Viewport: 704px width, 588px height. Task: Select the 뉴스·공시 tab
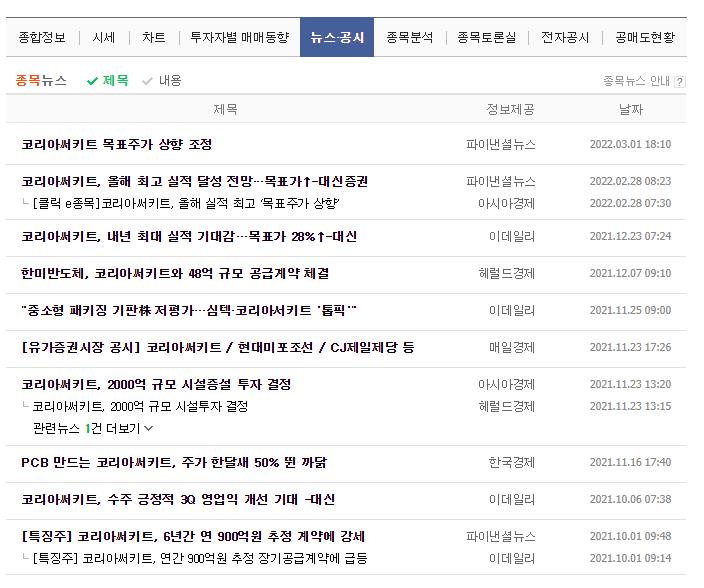[x=337, y=37]
